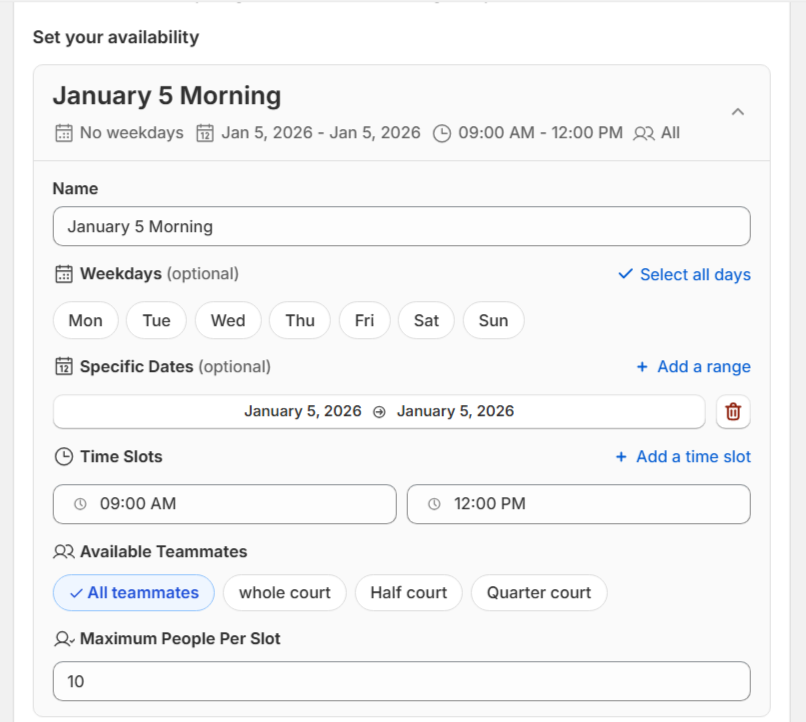This screenshot has width=806, height=722.
Task: Select the Half court teammate option
Action: tap(408, 593)
